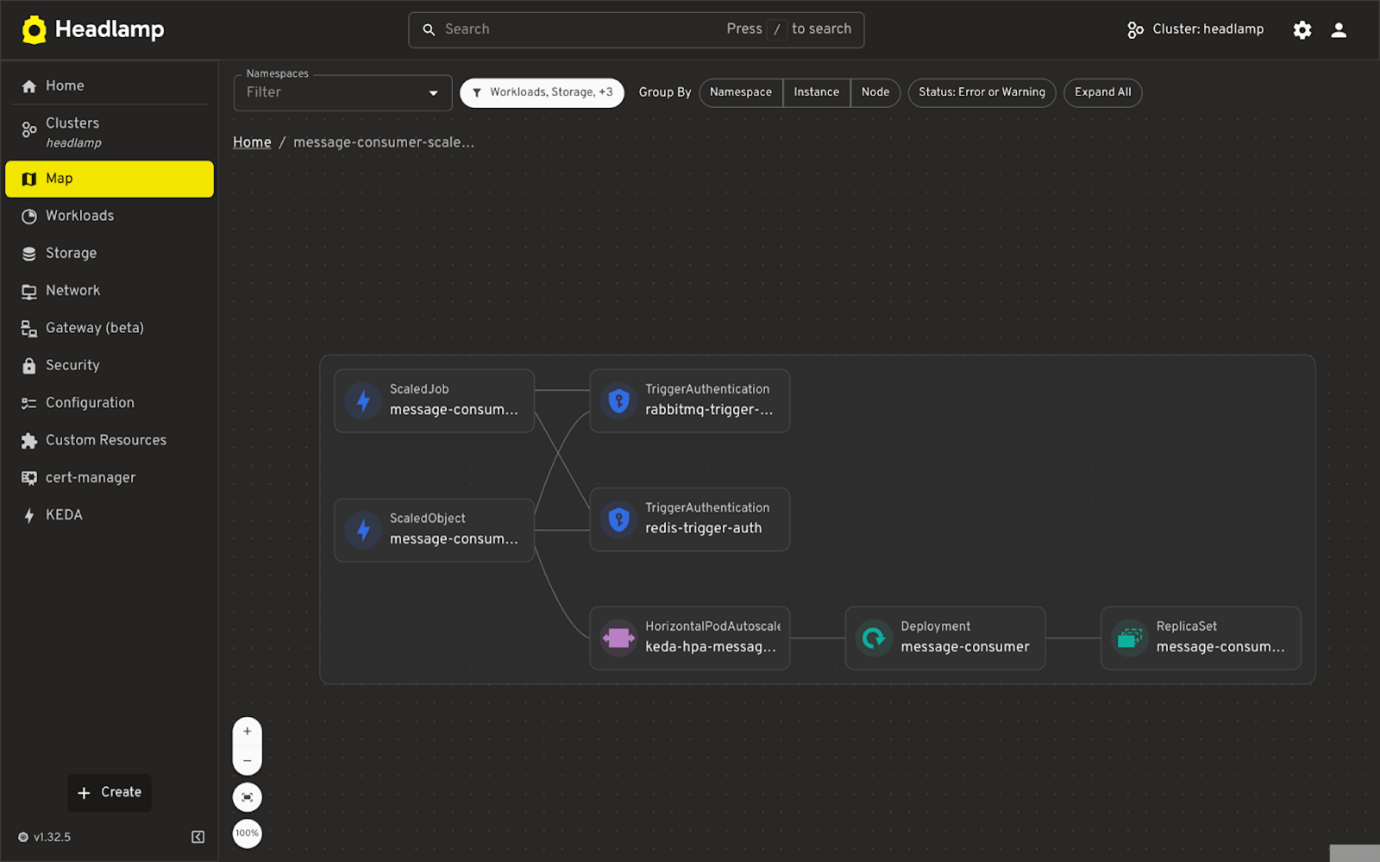1380x862 pixels.
Task: Click the Configuration list icon
Action: (29, 403)
